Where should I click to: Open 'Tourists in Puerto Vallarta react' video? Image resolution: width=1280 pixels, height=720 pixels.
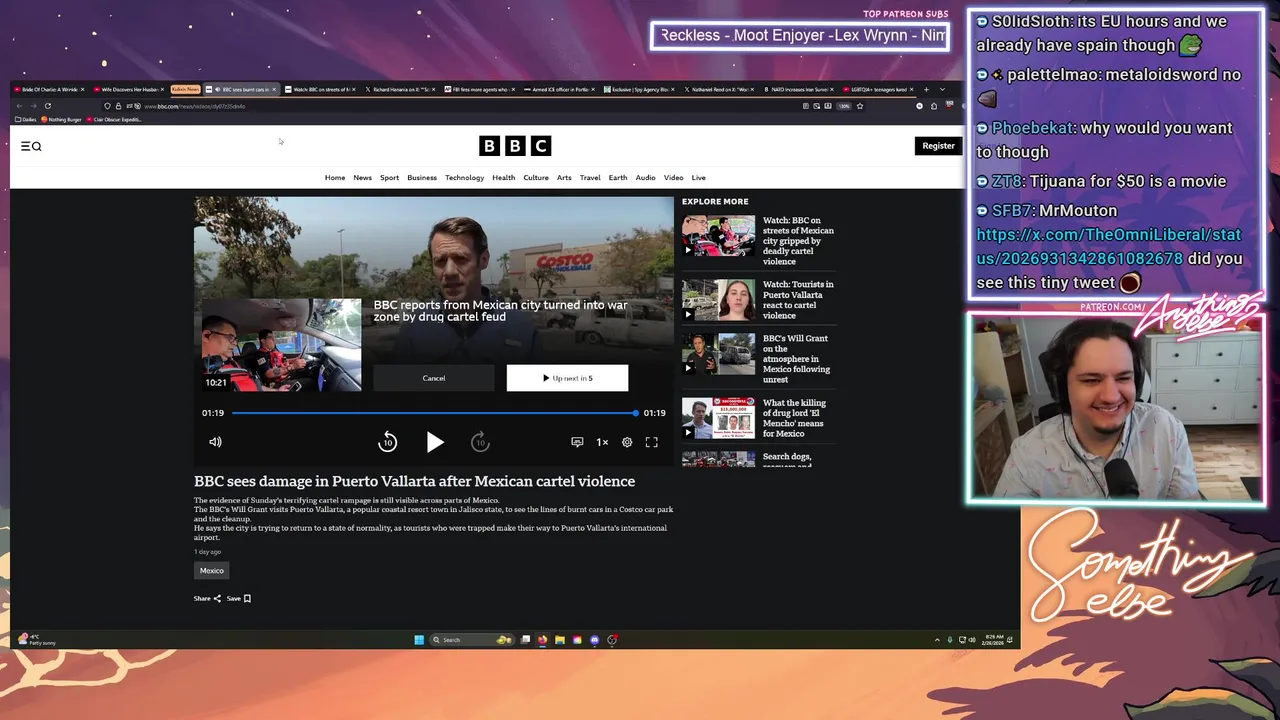pos(798,300)
